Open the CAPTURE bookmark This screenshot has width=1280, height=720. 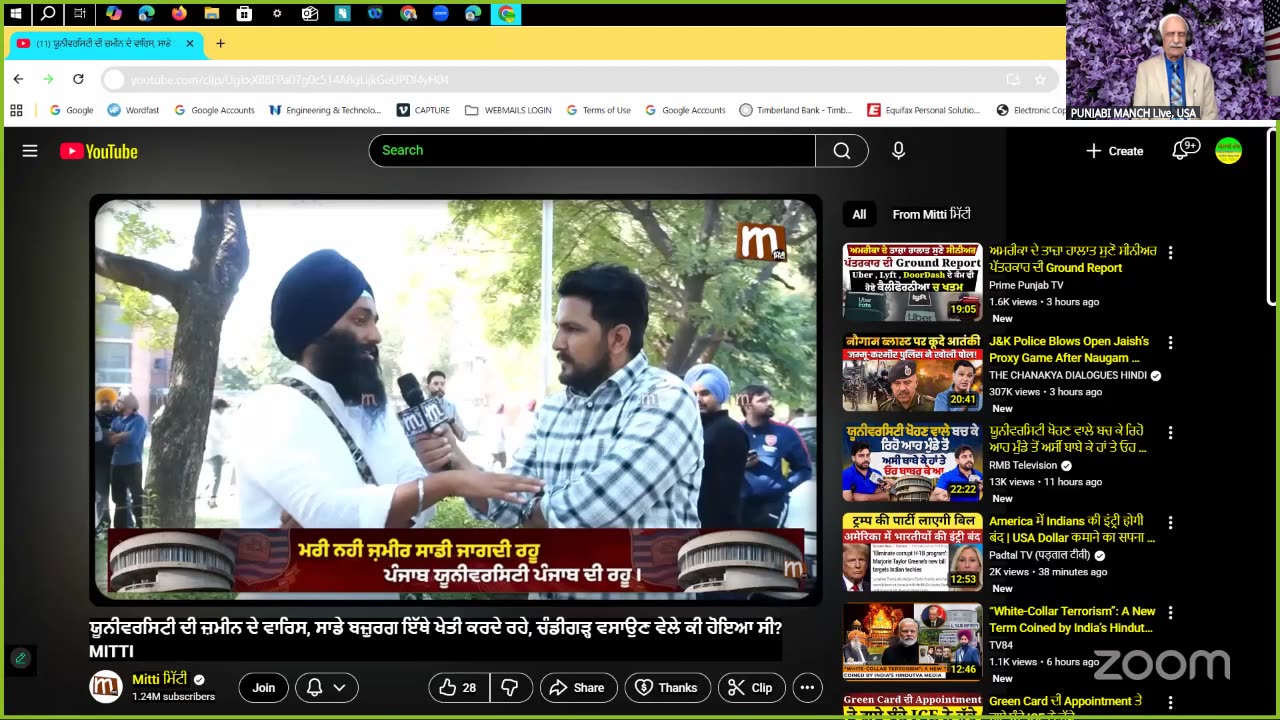pos(423,110)
